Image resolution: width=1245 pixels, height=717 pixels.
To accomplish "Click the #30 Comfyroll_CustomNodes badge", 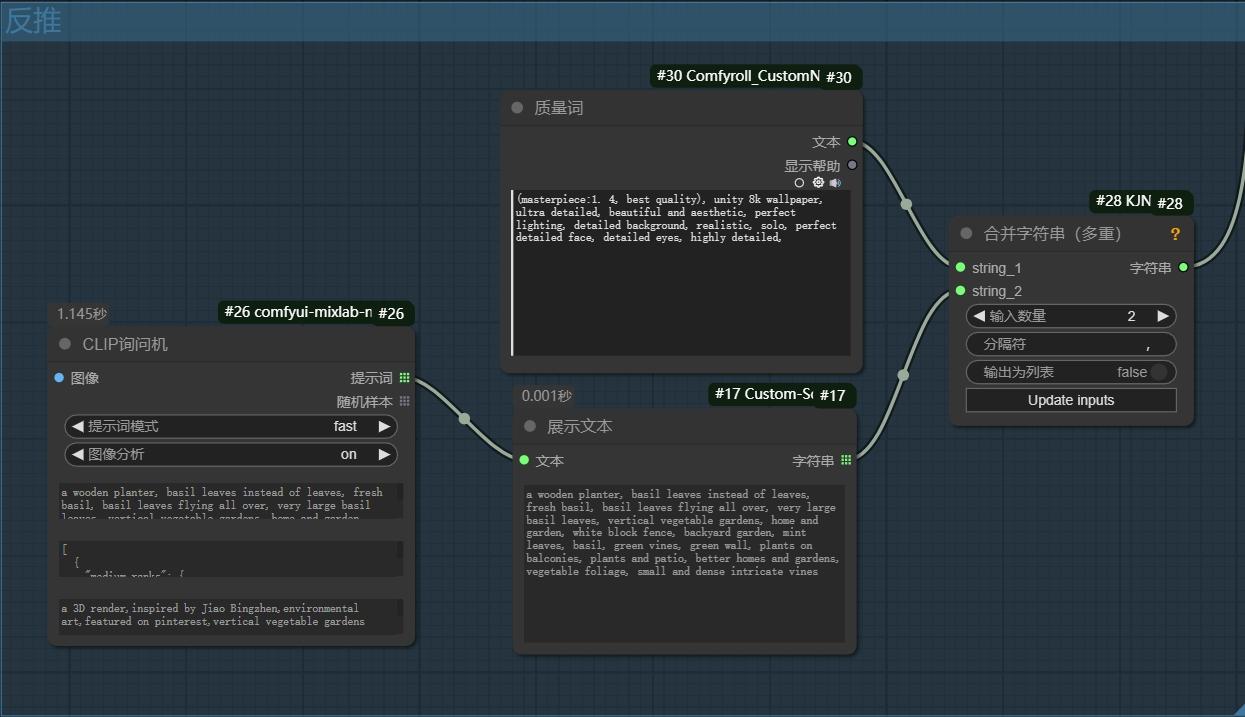I will (x=736, y=76).
